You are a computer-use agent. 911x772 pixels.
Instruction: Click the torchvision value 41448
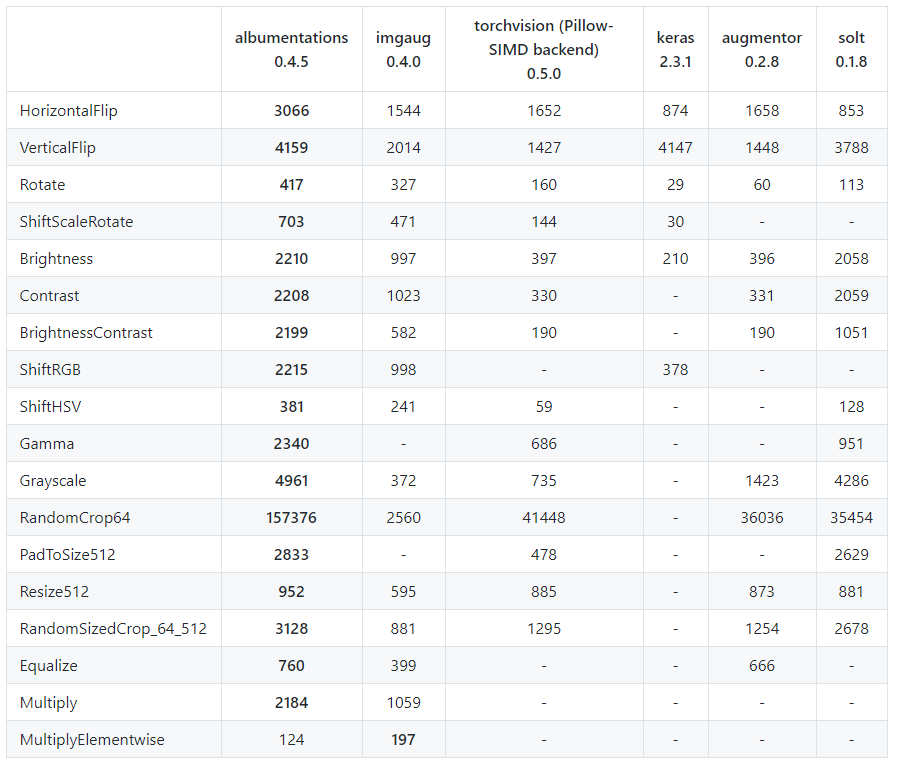click(x=544, y=518)
